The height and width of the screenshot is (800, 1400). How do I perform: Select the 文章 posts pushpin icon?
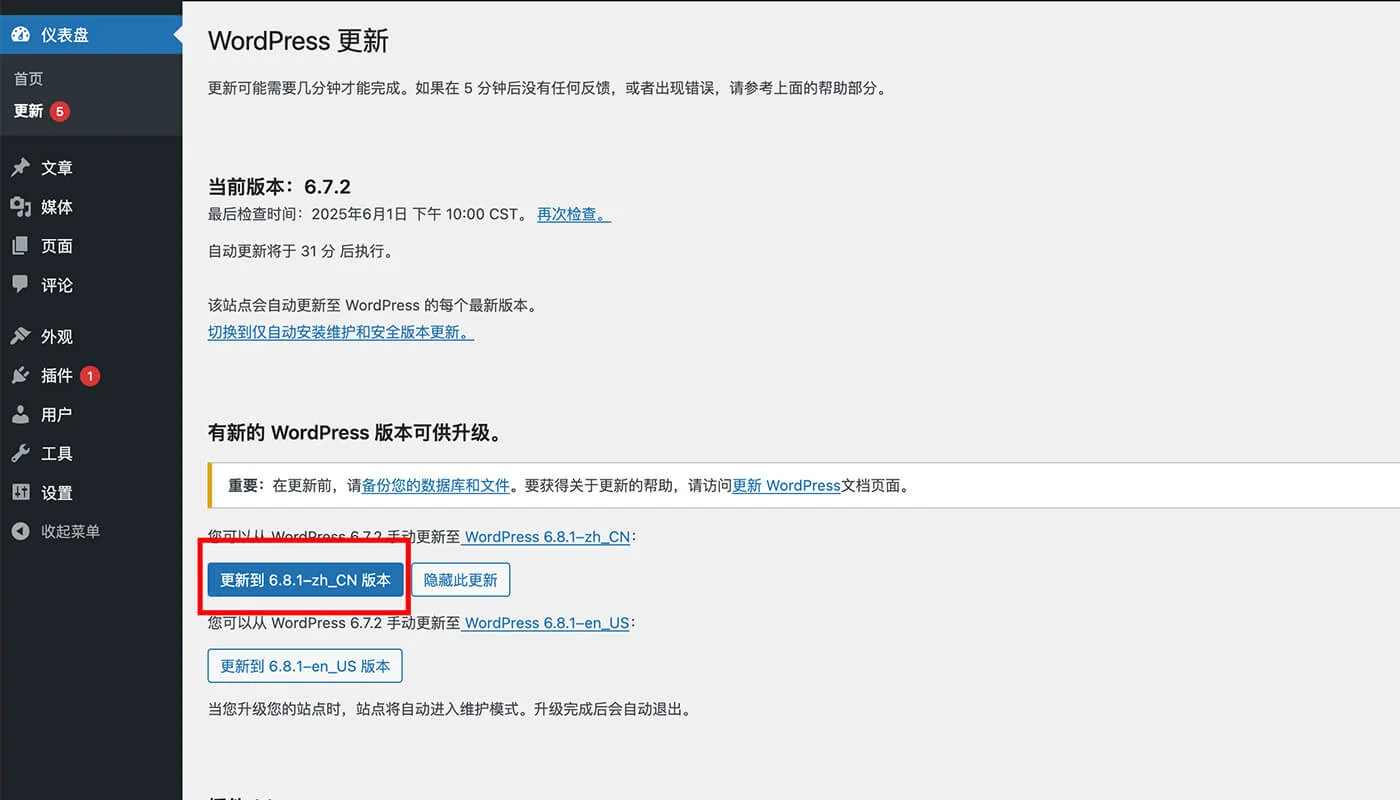coord(22,168)
